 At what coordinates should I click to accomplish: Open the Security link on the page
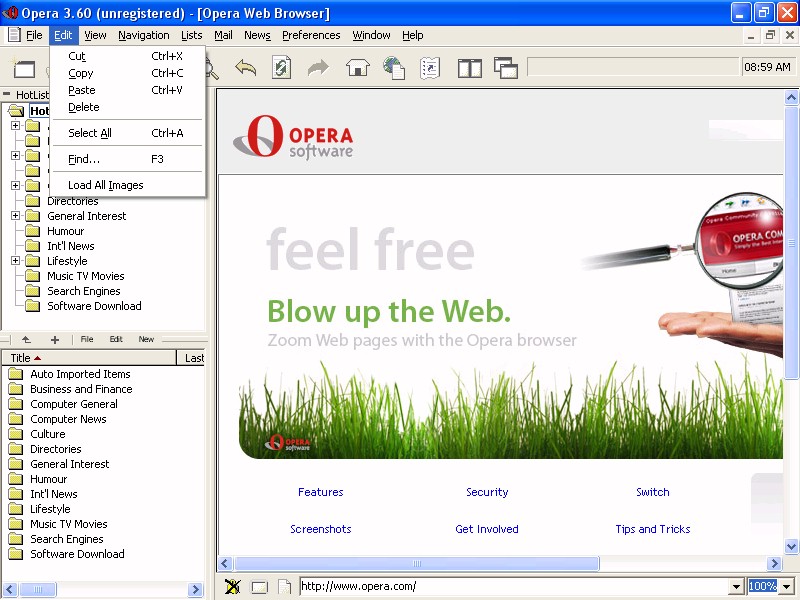click(x=487, y=492)
